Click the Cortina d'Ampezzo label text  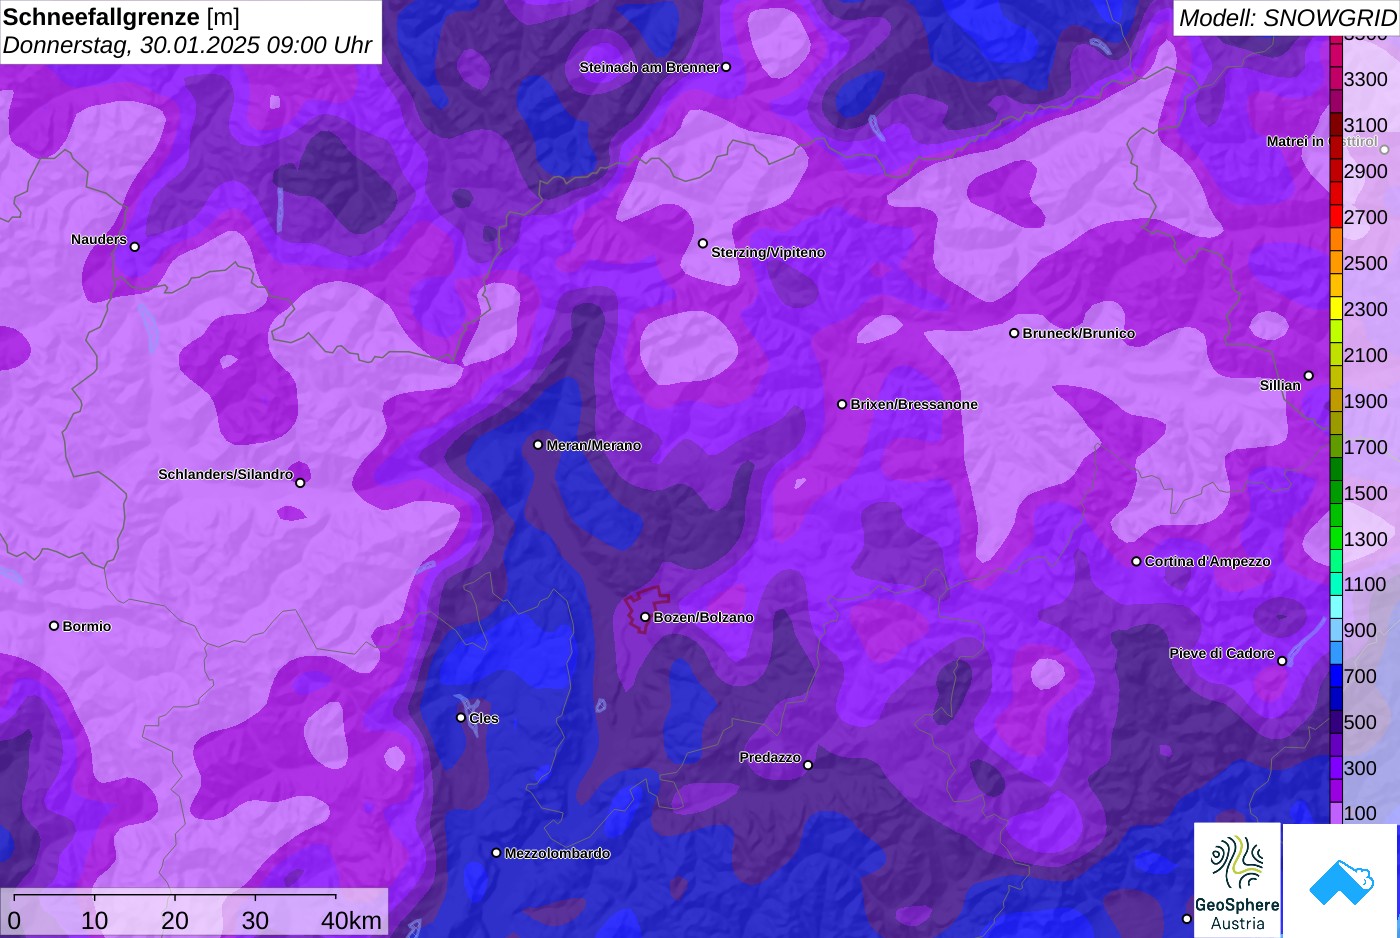pos(1208,561)
